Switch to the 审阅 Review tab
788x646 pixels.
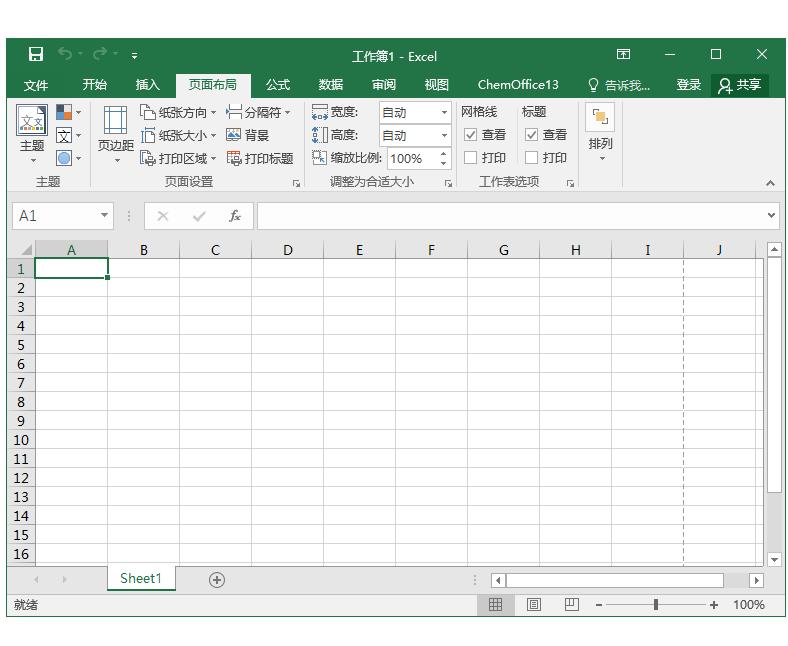coord(384,85)
